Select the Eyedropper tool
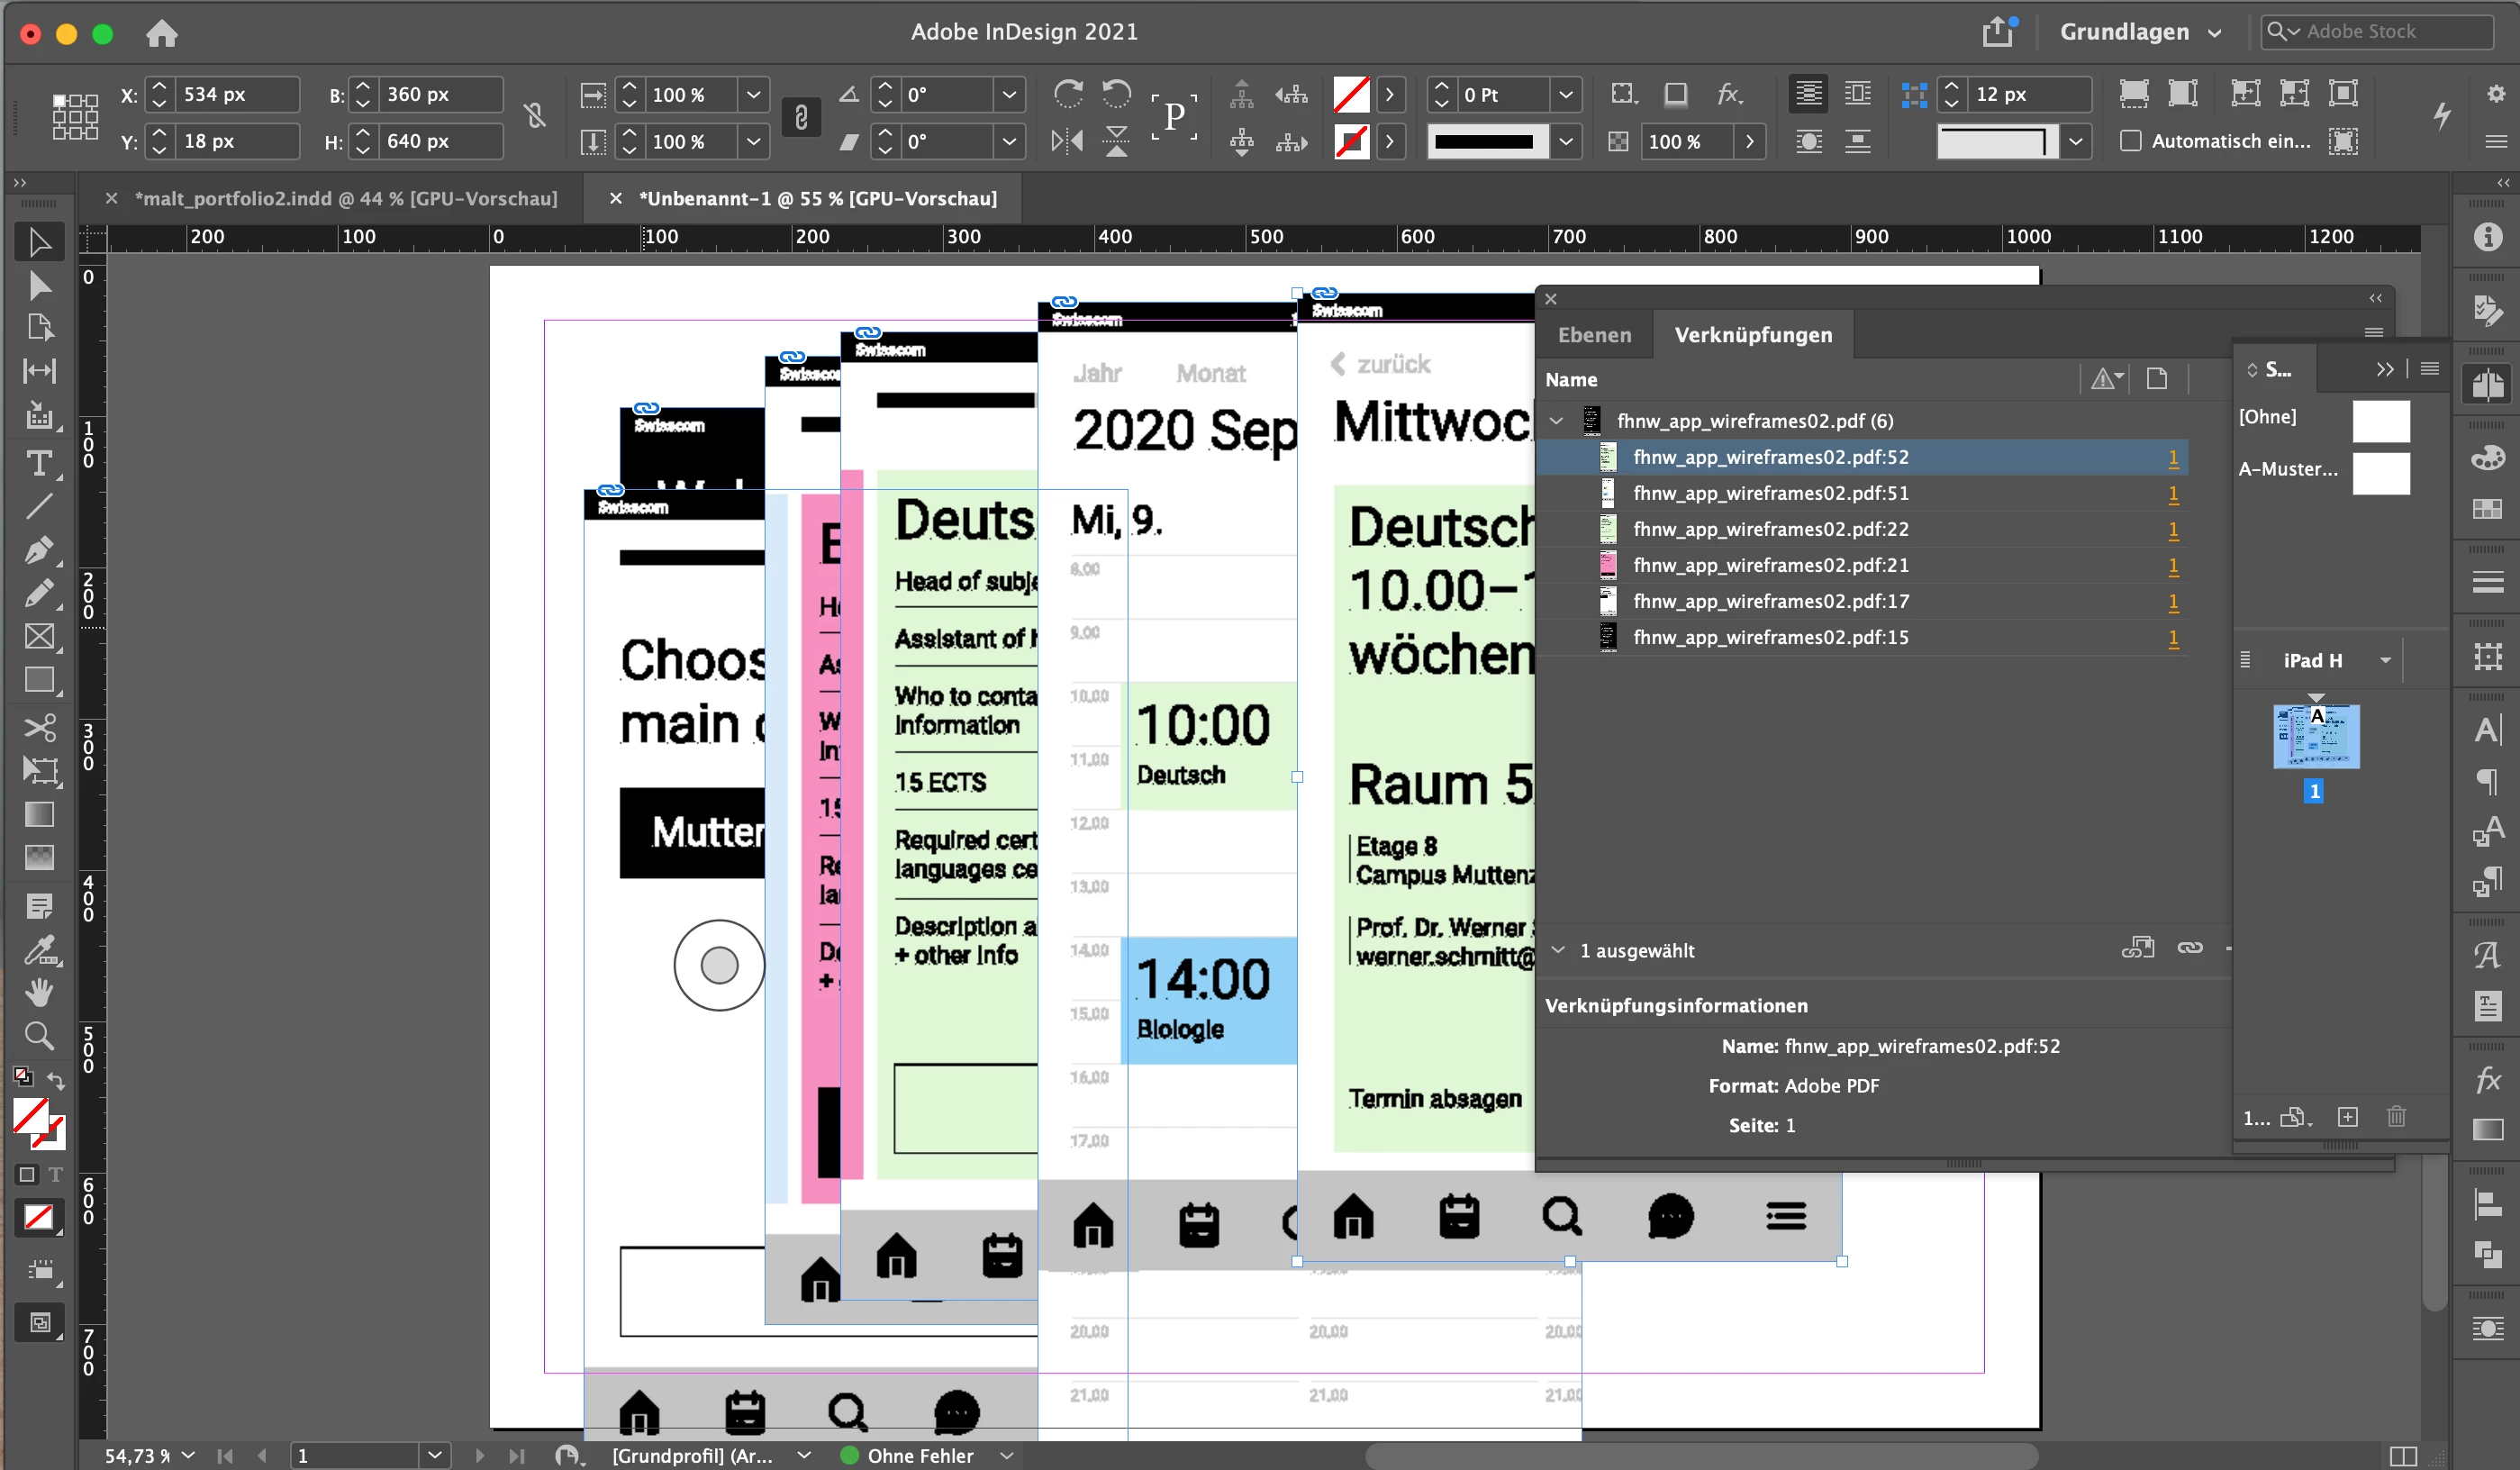2520x1470 pixels. click(39, 949)
